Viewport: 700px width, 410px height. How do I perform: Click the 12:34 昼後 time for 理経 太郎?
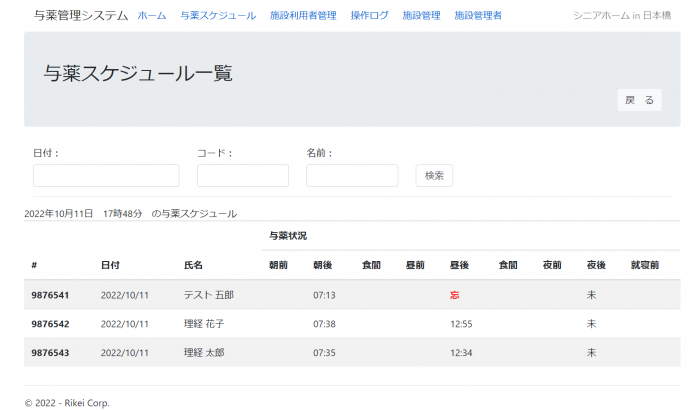coord(461,353)
